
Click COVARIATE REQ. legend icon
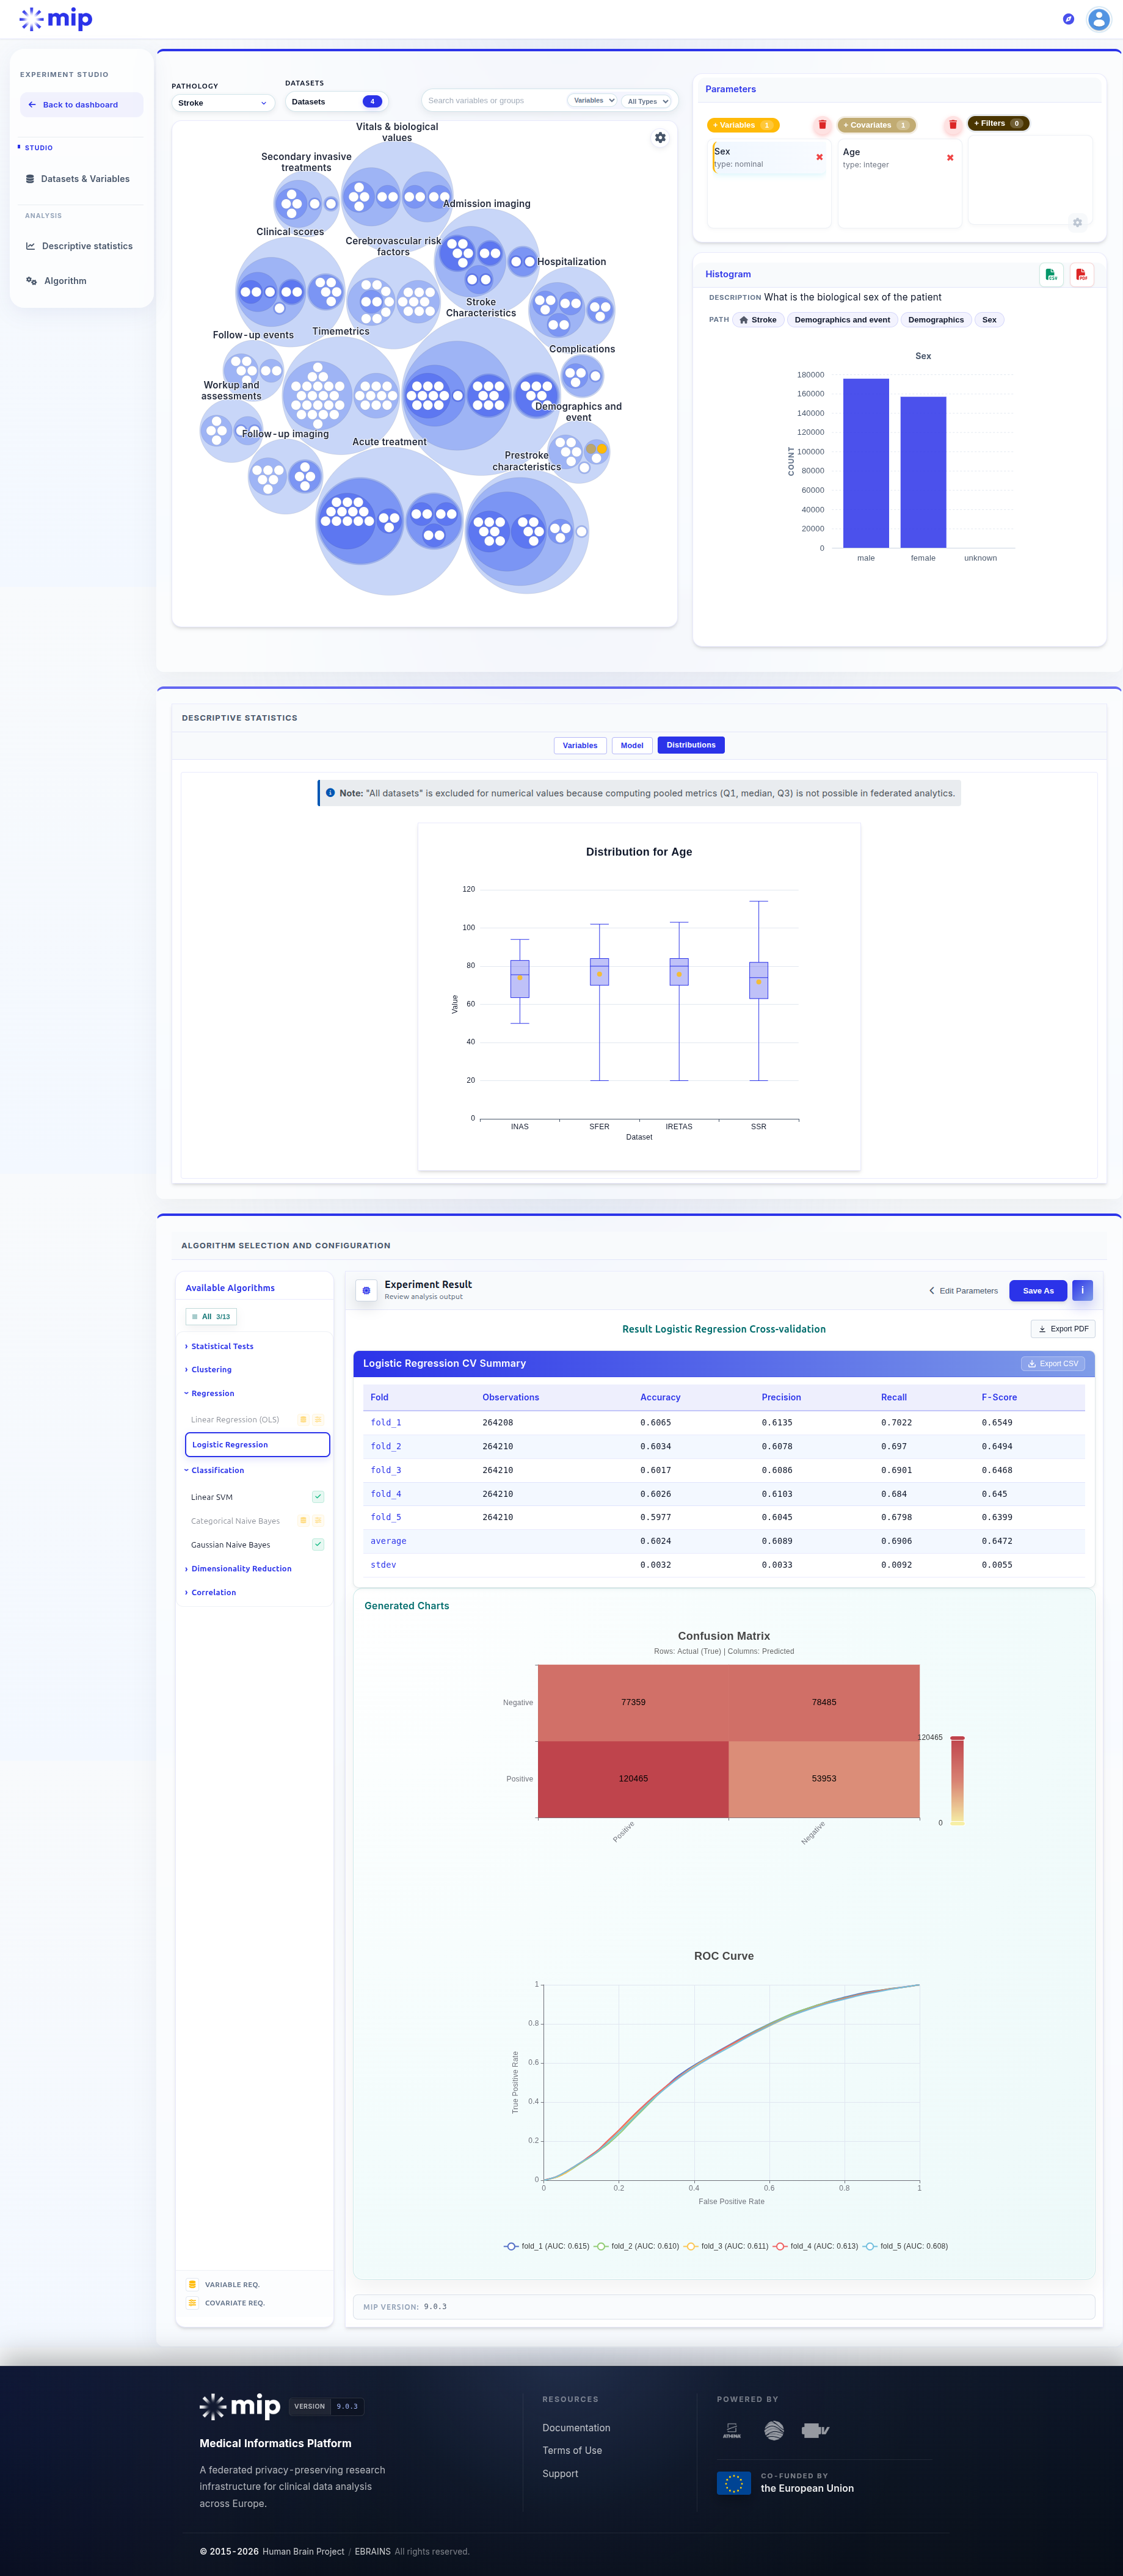[x=192, y=2302]
